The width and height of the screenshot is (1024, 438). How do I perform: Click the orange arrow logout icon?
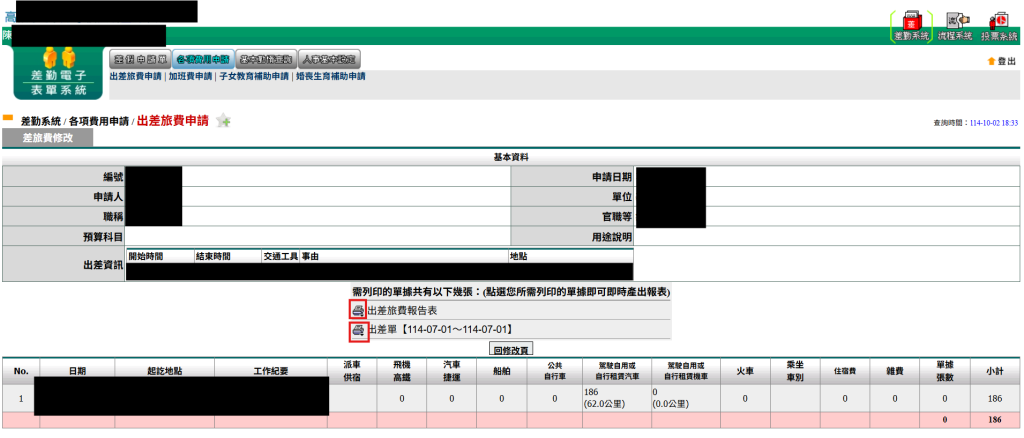(991, 62)
